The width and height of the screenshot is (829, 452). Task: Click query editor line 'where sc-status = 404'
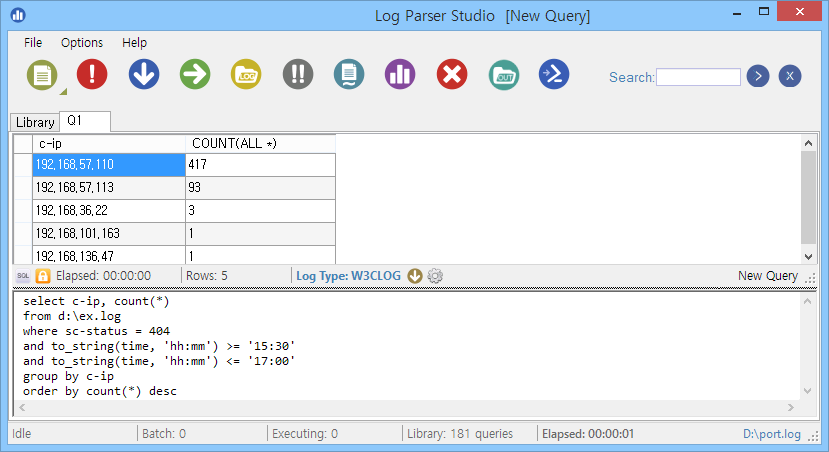[96, 331]
